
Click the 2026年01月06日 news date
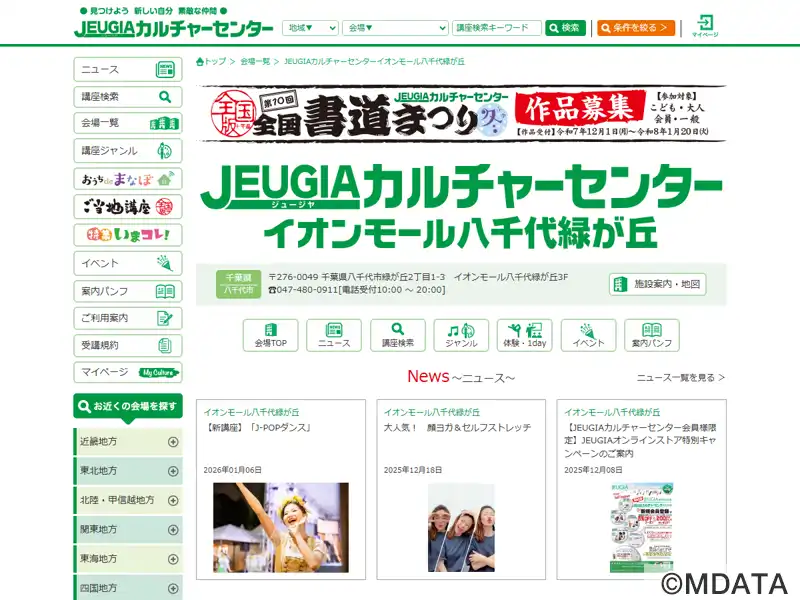[233, 470]
